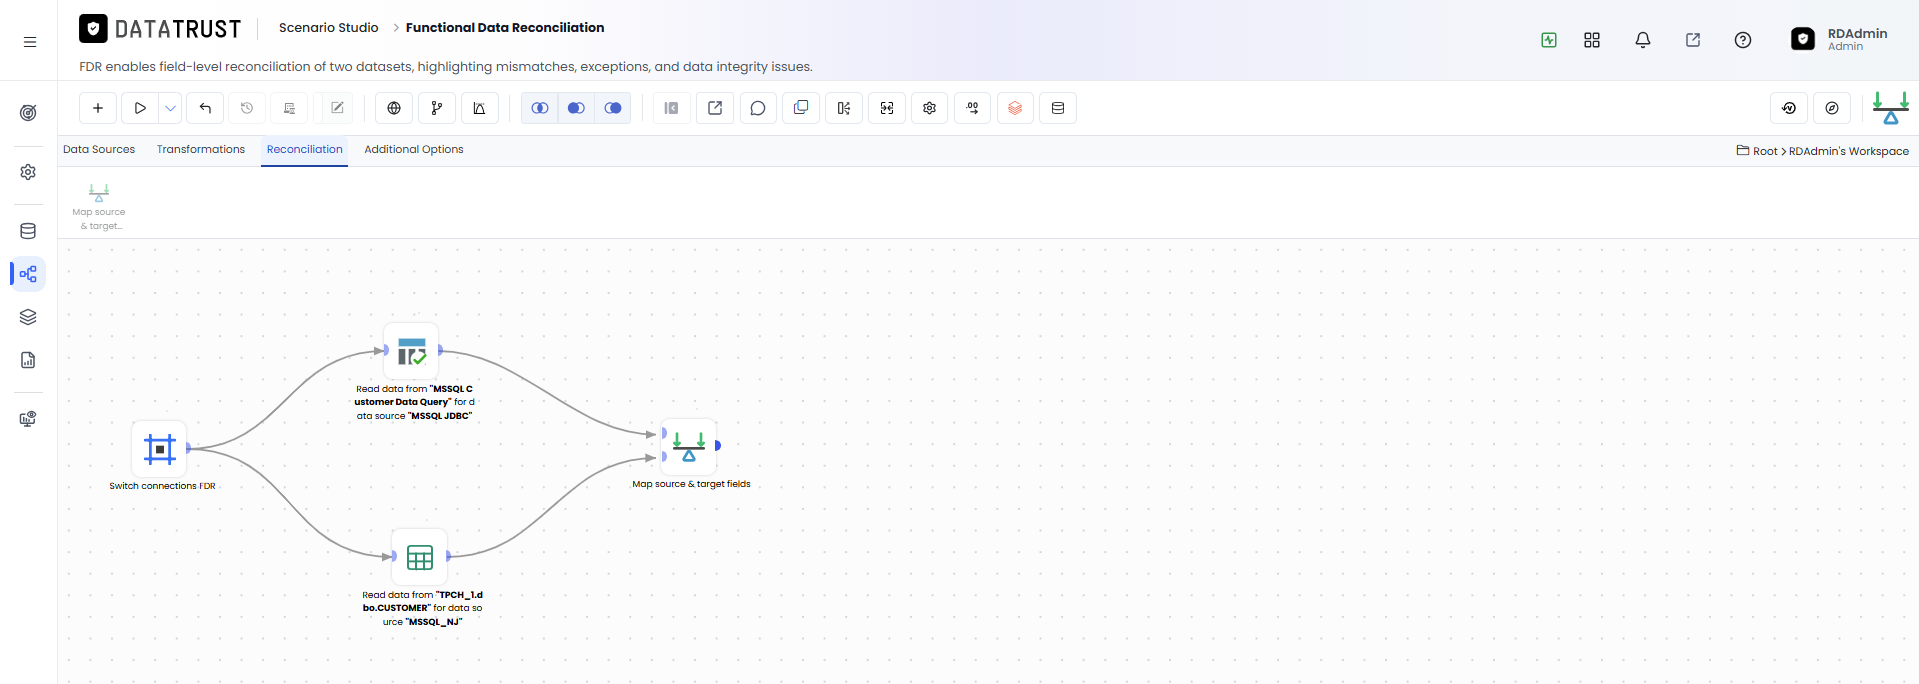Click the plus add button in toolbar
The height and width of the screenshot is (684, 1919).
click(x=98, y=108)
